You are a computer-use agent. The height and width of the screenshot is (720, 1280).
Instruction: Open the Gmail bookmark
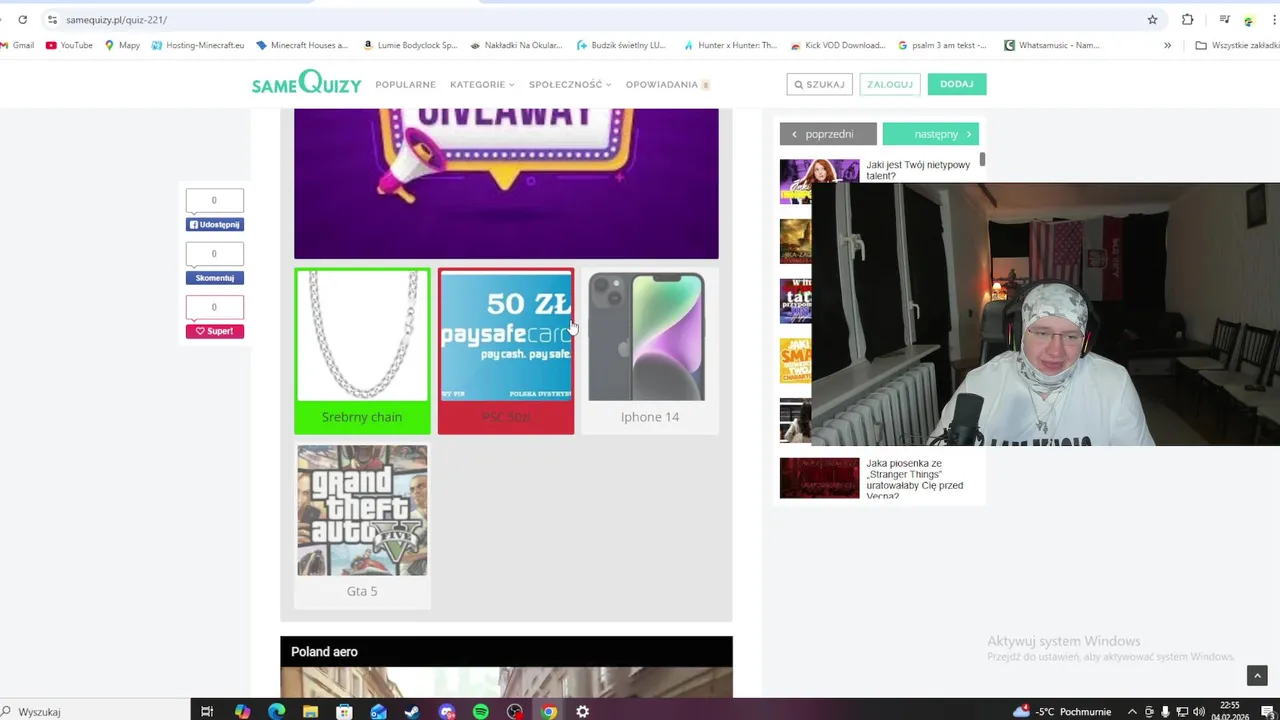coord(17,45)
